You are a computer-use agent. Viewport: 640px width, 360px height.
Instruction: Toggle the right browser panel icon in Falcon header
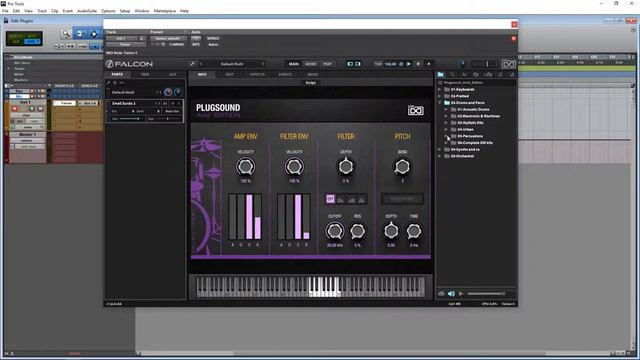[358, 64]
